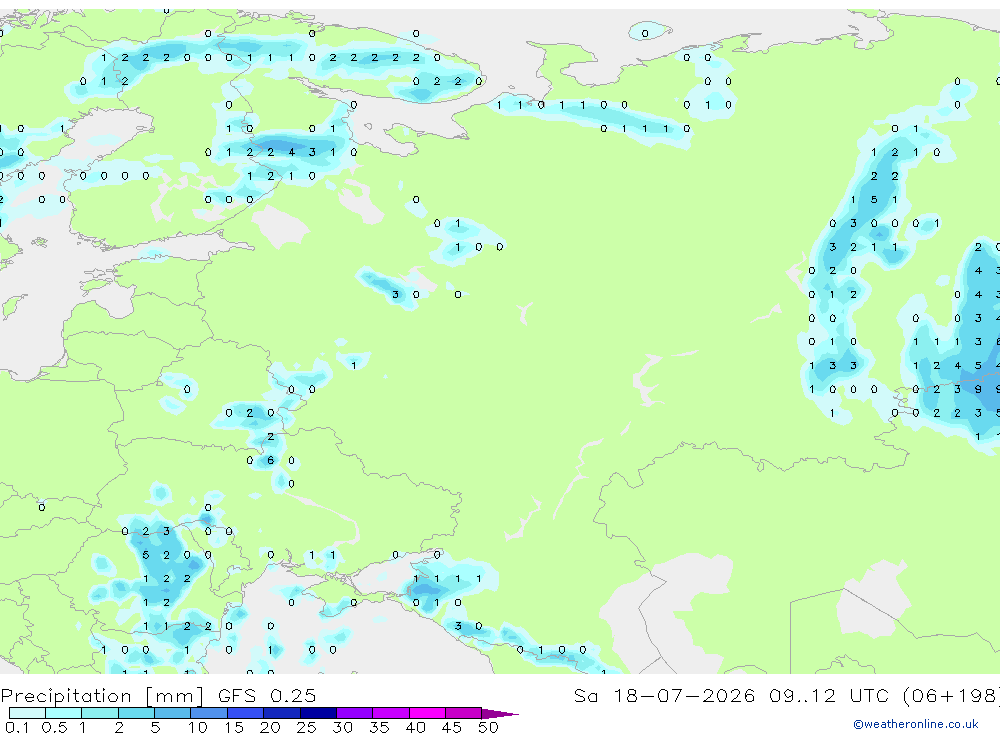
Task: Open the weatheronline.co.uk copyright link
Action: pyautogui.click(x=916, y=724)
